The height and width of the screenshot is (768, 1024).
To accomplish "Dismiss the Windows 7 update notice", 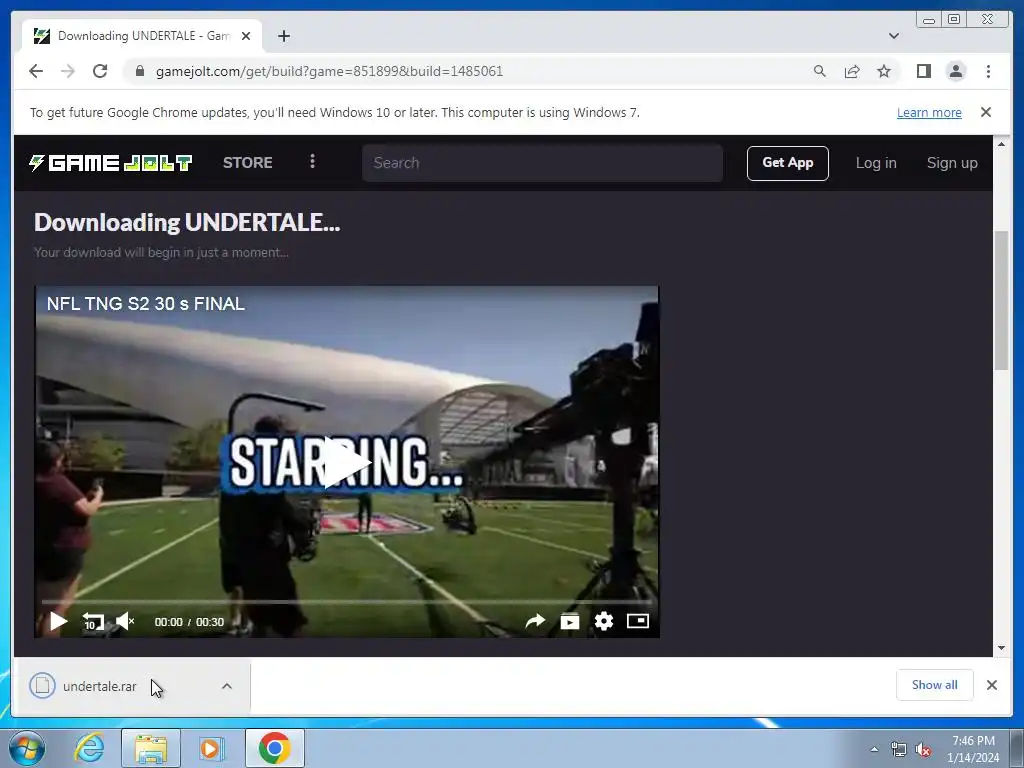I will coord(986,112).
